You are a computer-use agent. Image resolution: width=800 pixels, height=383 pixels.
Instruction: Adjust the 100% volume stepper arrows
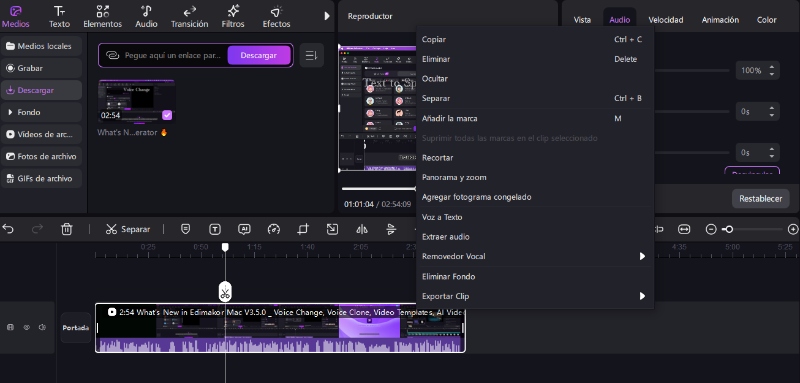771,70
